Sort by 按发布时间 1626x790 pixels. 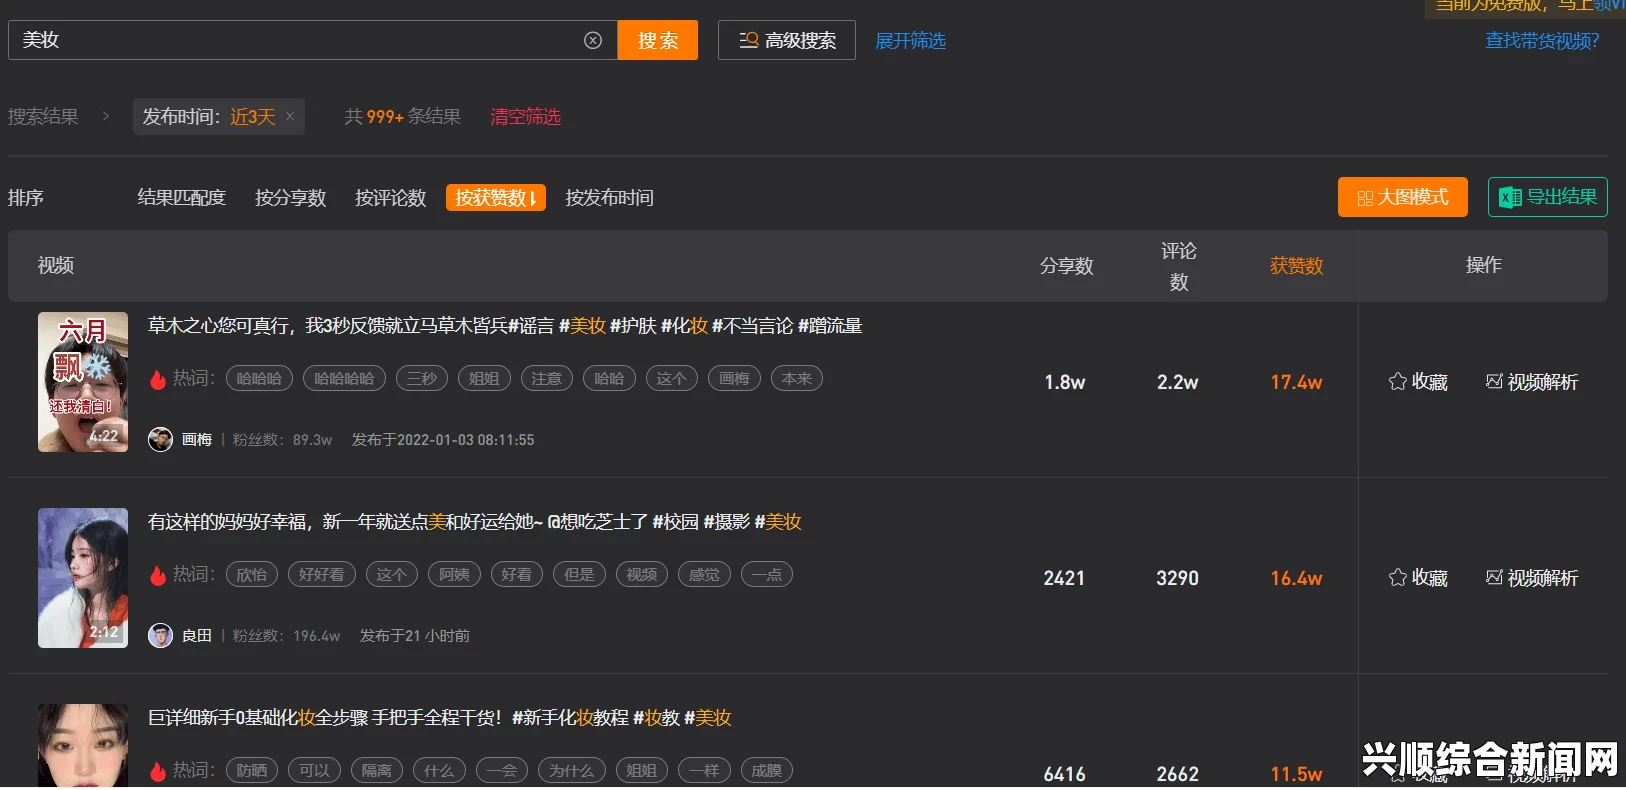(610, 198)
